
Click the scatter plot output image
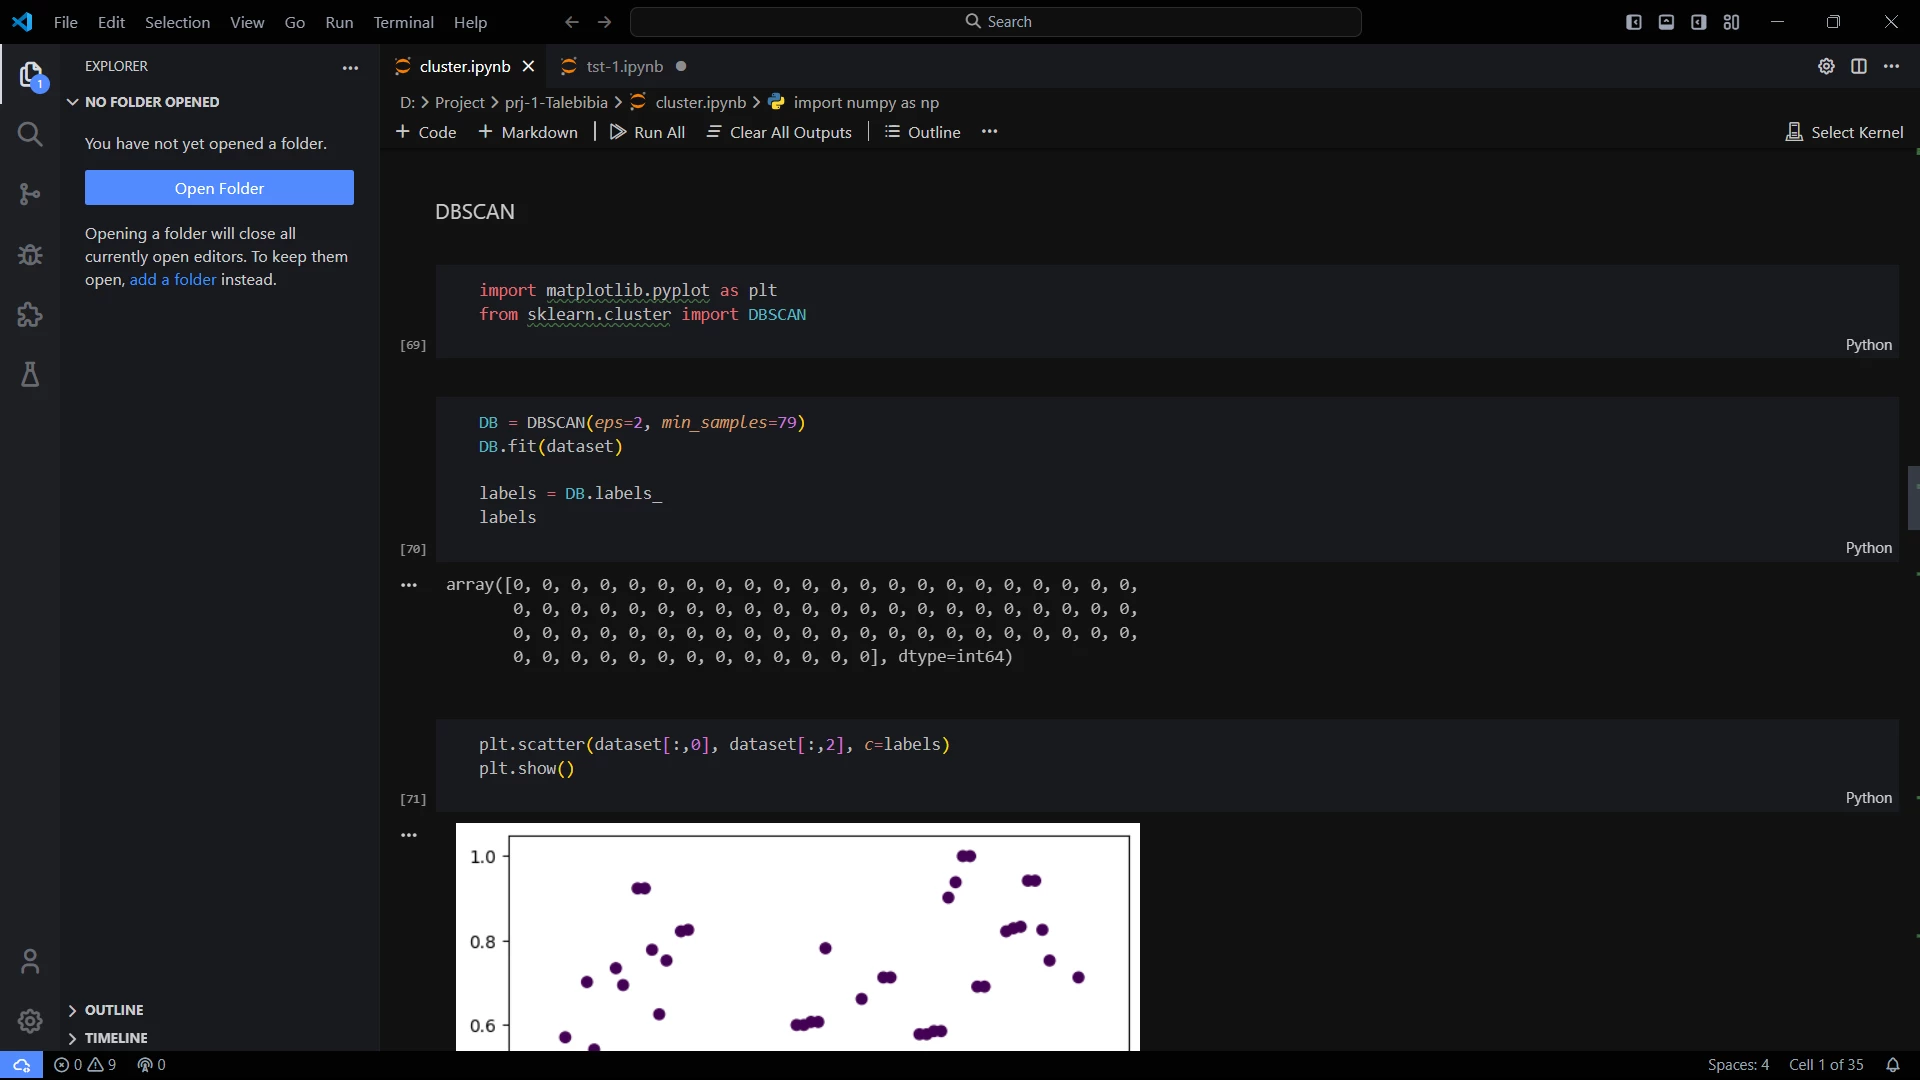pos(798,937)
